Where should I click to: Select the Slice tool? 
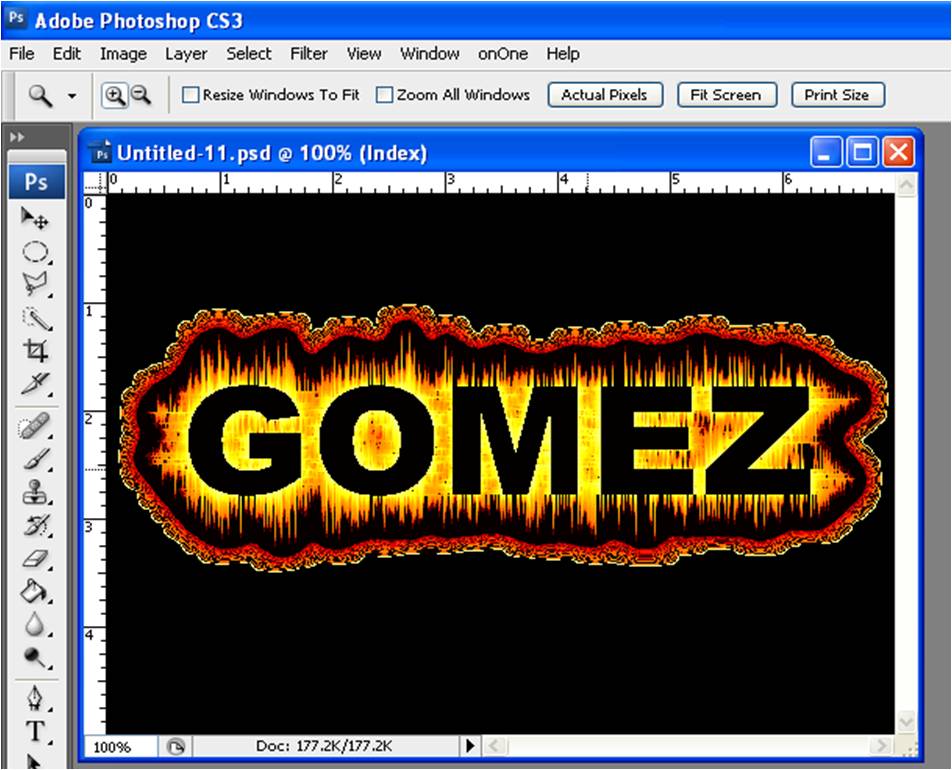click(35, 384)
